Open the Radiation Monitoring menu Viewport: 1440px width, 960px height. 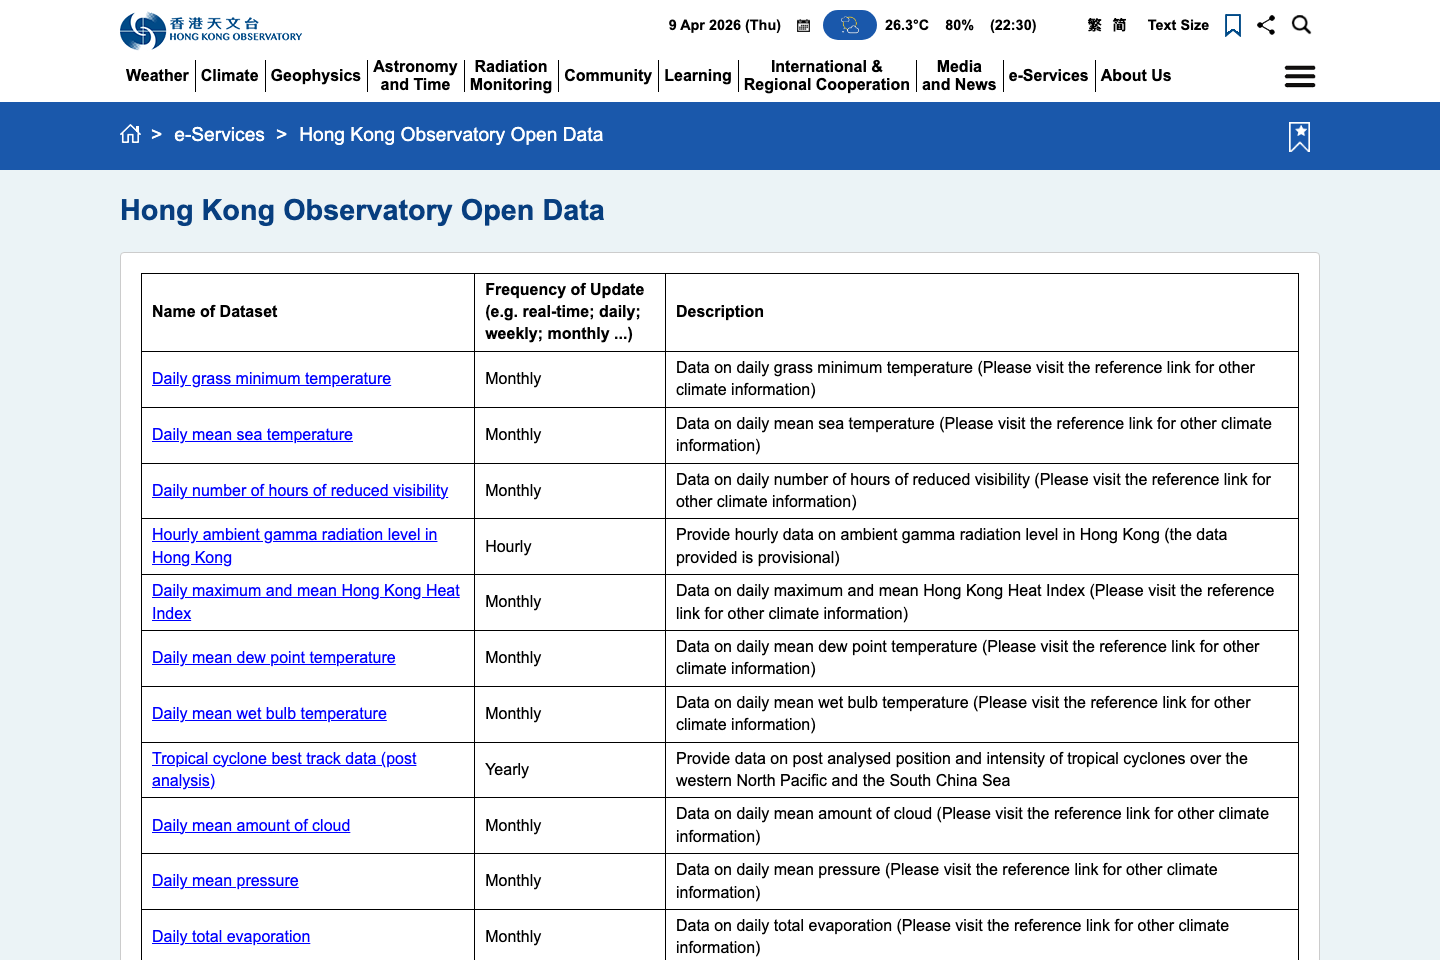510,75
